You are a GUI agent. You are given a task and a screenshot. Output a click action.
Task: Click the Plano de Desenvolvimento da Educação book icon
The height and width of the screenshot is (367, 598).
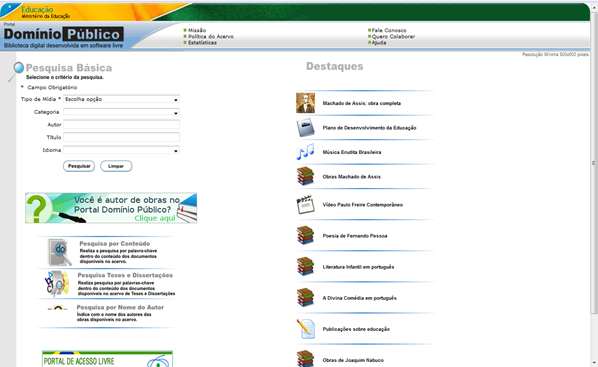point(305,127)
